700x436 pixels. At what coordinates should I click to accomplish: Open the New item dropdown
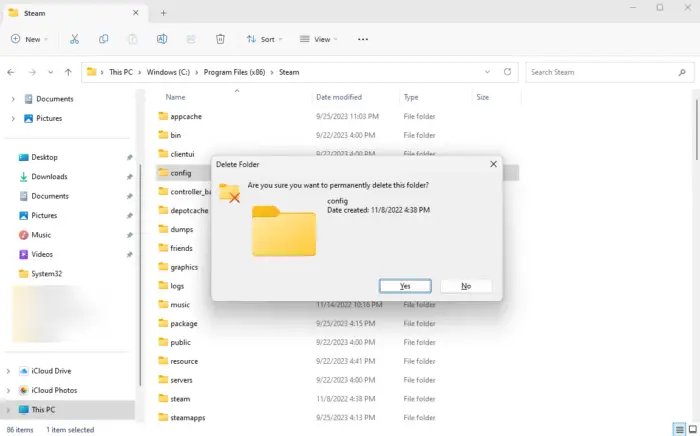[28, 39]
